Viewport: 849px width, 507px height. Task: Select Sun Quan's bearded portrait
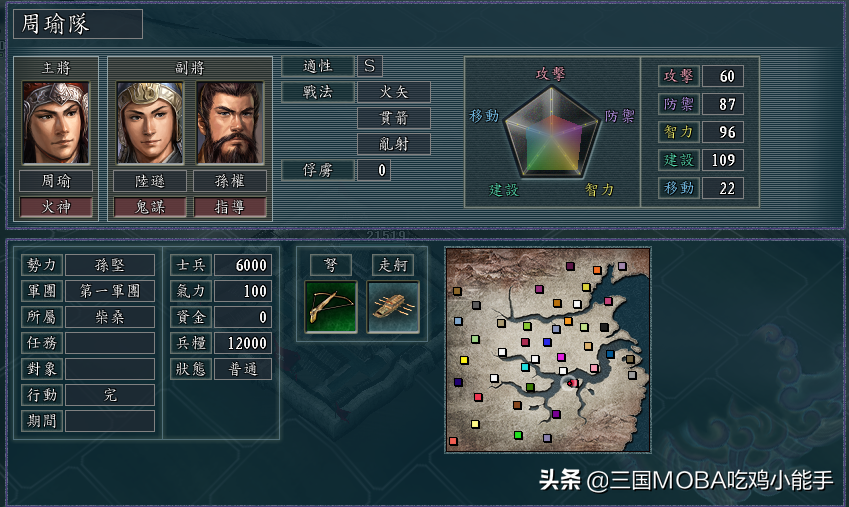point(230,123)
